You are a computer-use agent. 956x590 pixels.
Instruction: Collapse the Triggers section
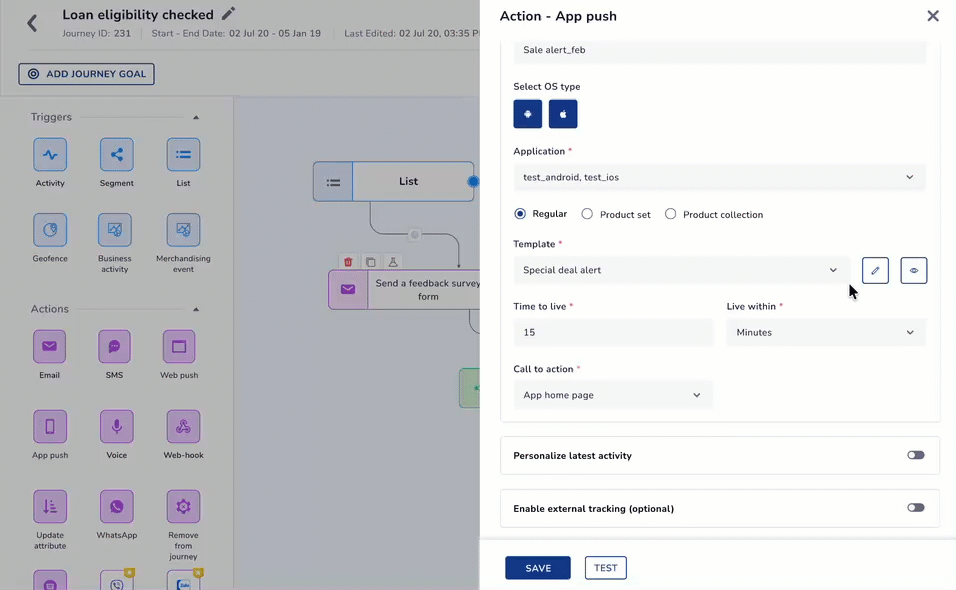tap(196, 117)
